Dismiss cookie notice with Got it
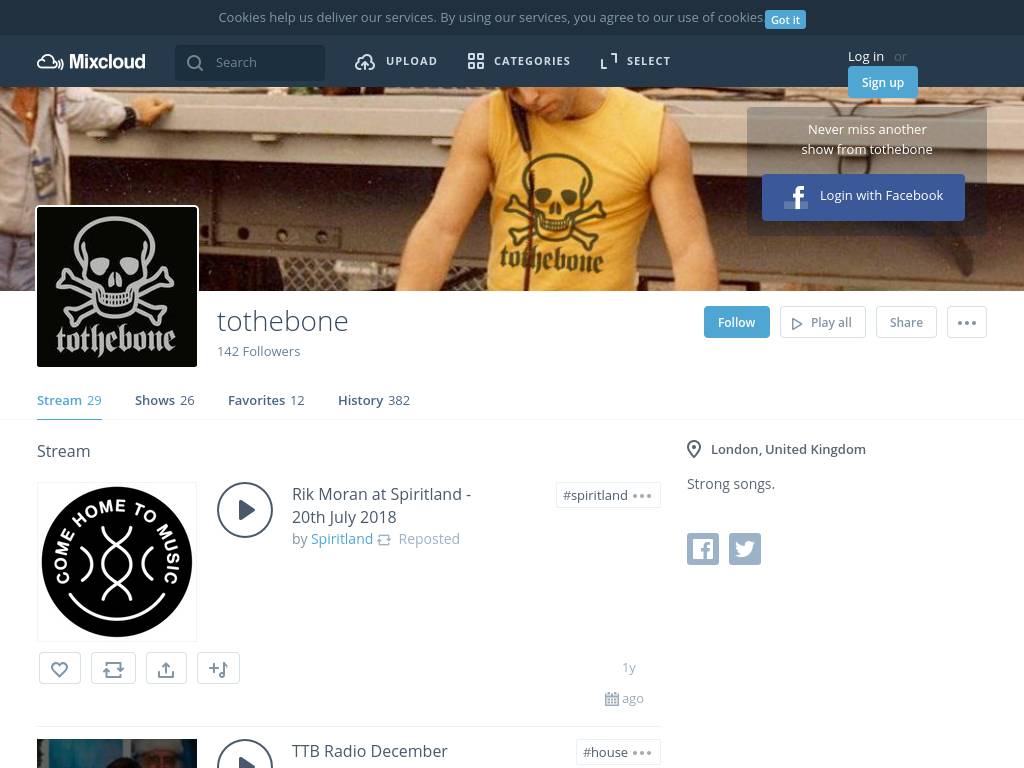 (785, 20)
